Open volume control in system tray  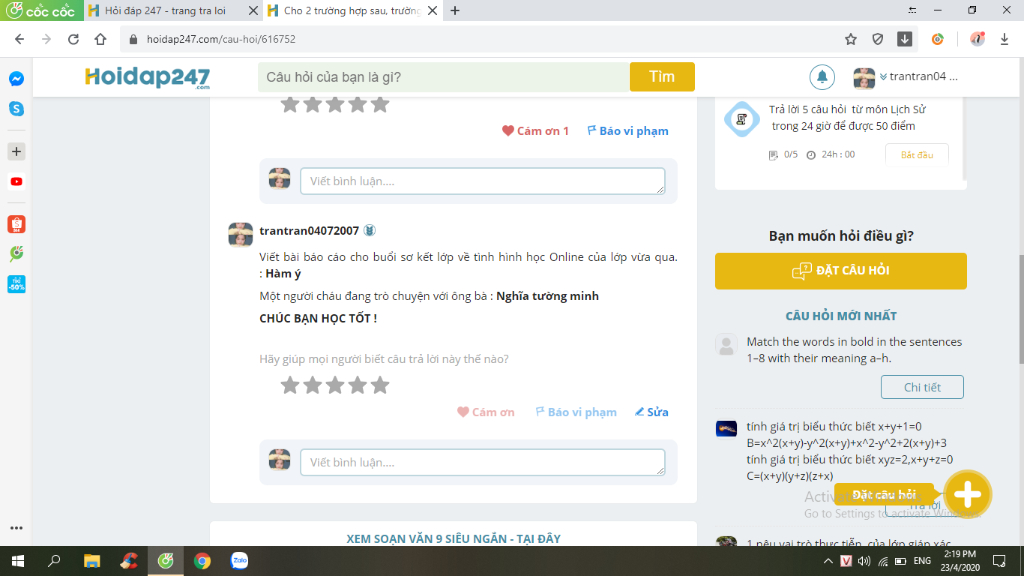(x=864, y=561)
